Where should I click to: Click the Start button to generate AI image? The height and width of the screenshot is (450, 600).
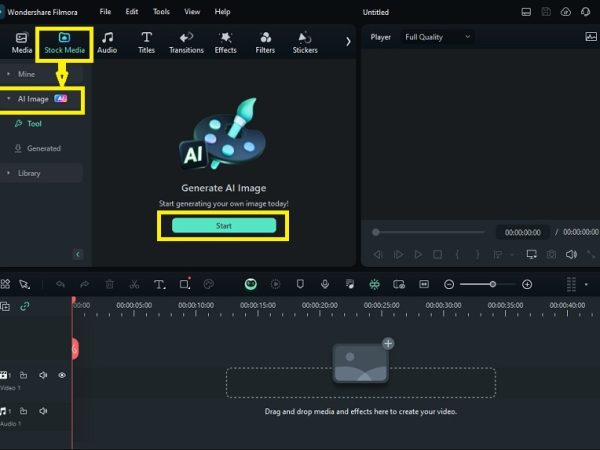(x=224, y=226)
